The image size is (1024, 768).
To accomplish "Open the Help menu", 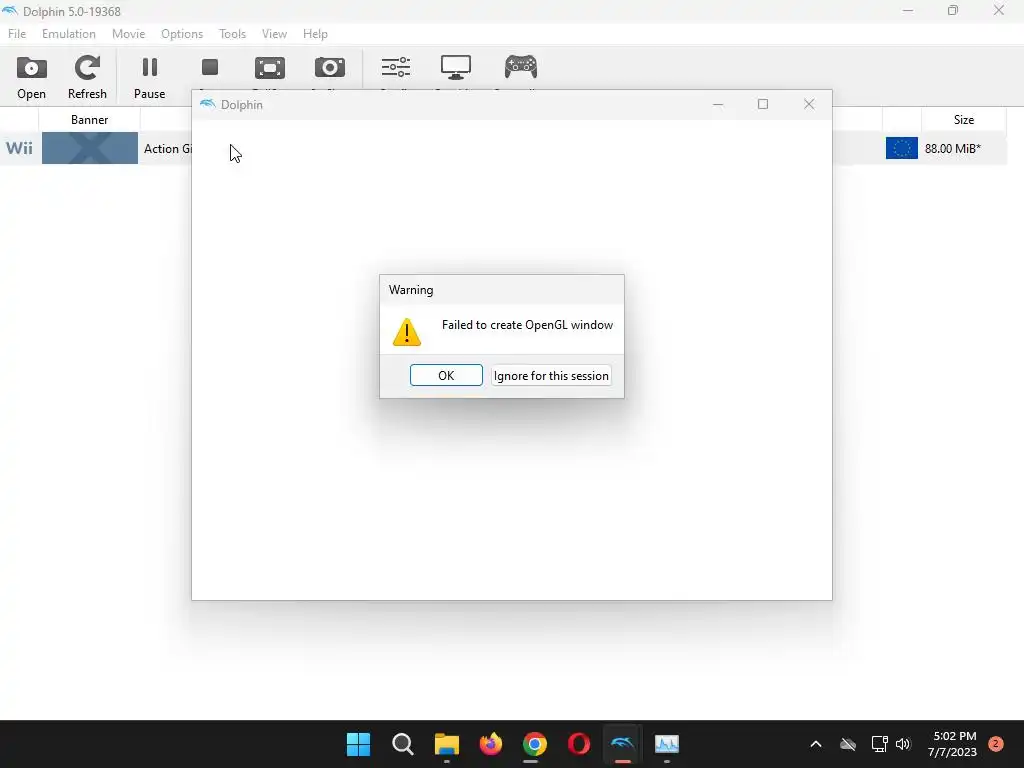I will tap(315, 34).
